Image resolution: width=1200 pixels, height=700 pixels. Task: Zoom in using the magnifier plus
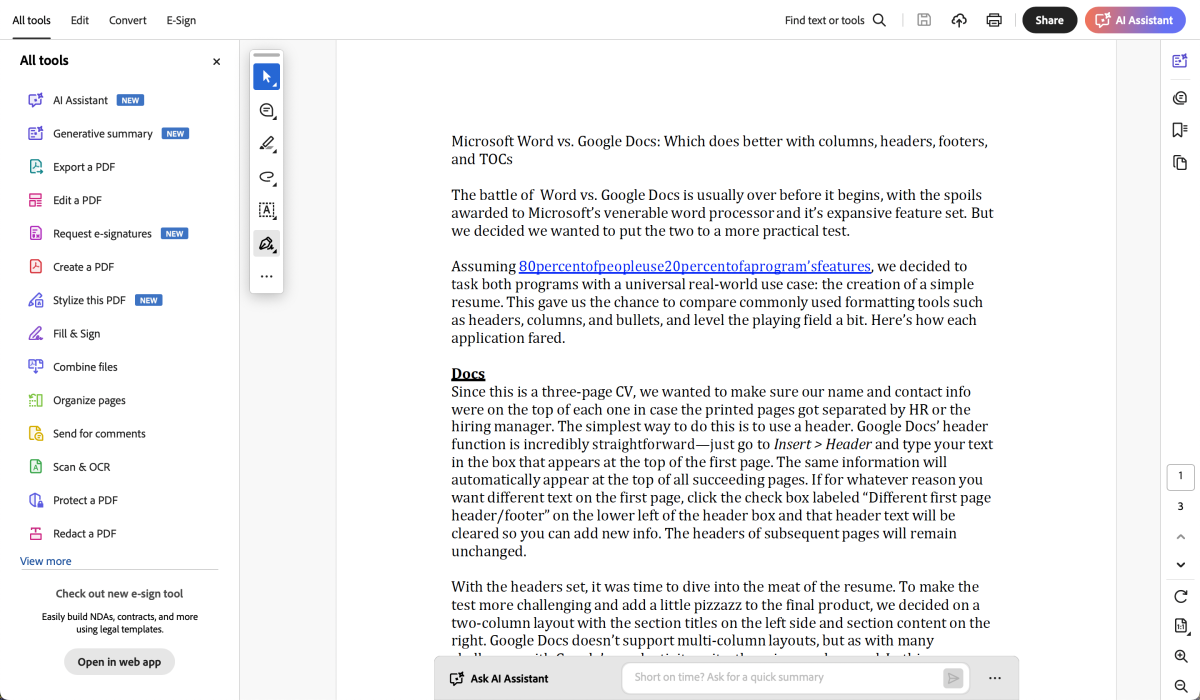(x=1181, y=657)
